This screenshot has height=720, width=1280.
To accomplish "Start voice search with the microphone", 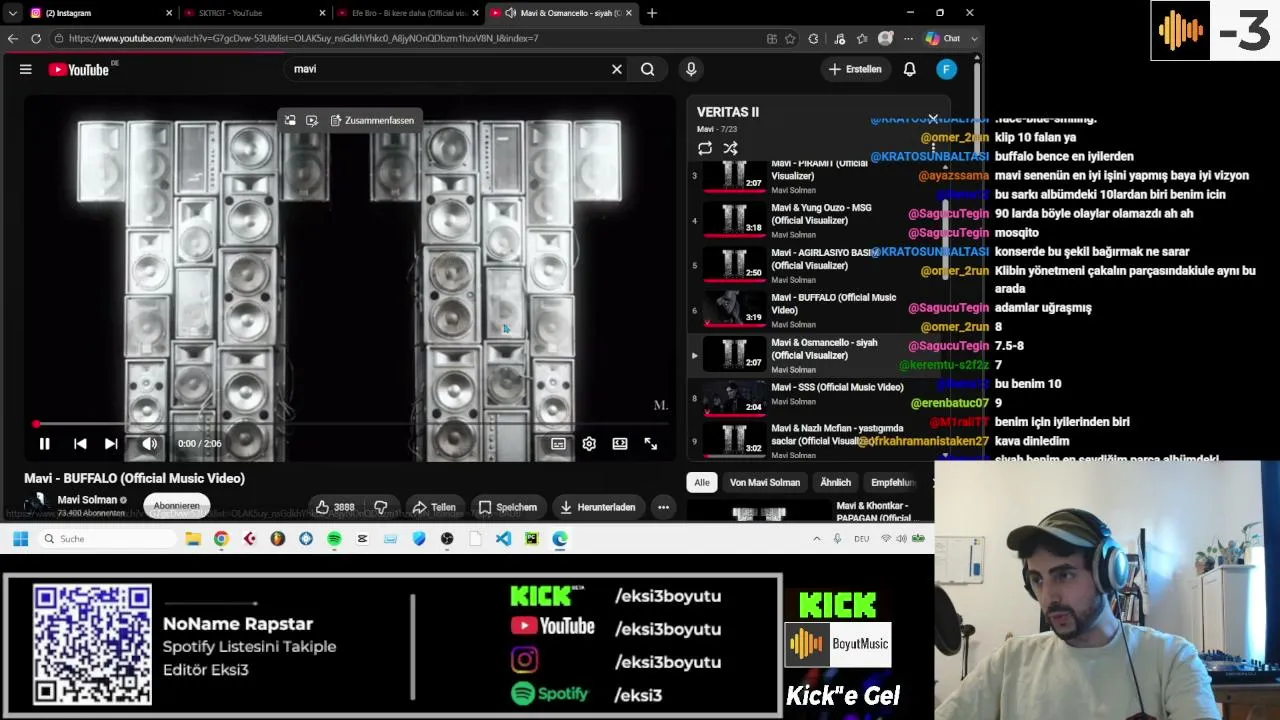I will click(691, 69).
